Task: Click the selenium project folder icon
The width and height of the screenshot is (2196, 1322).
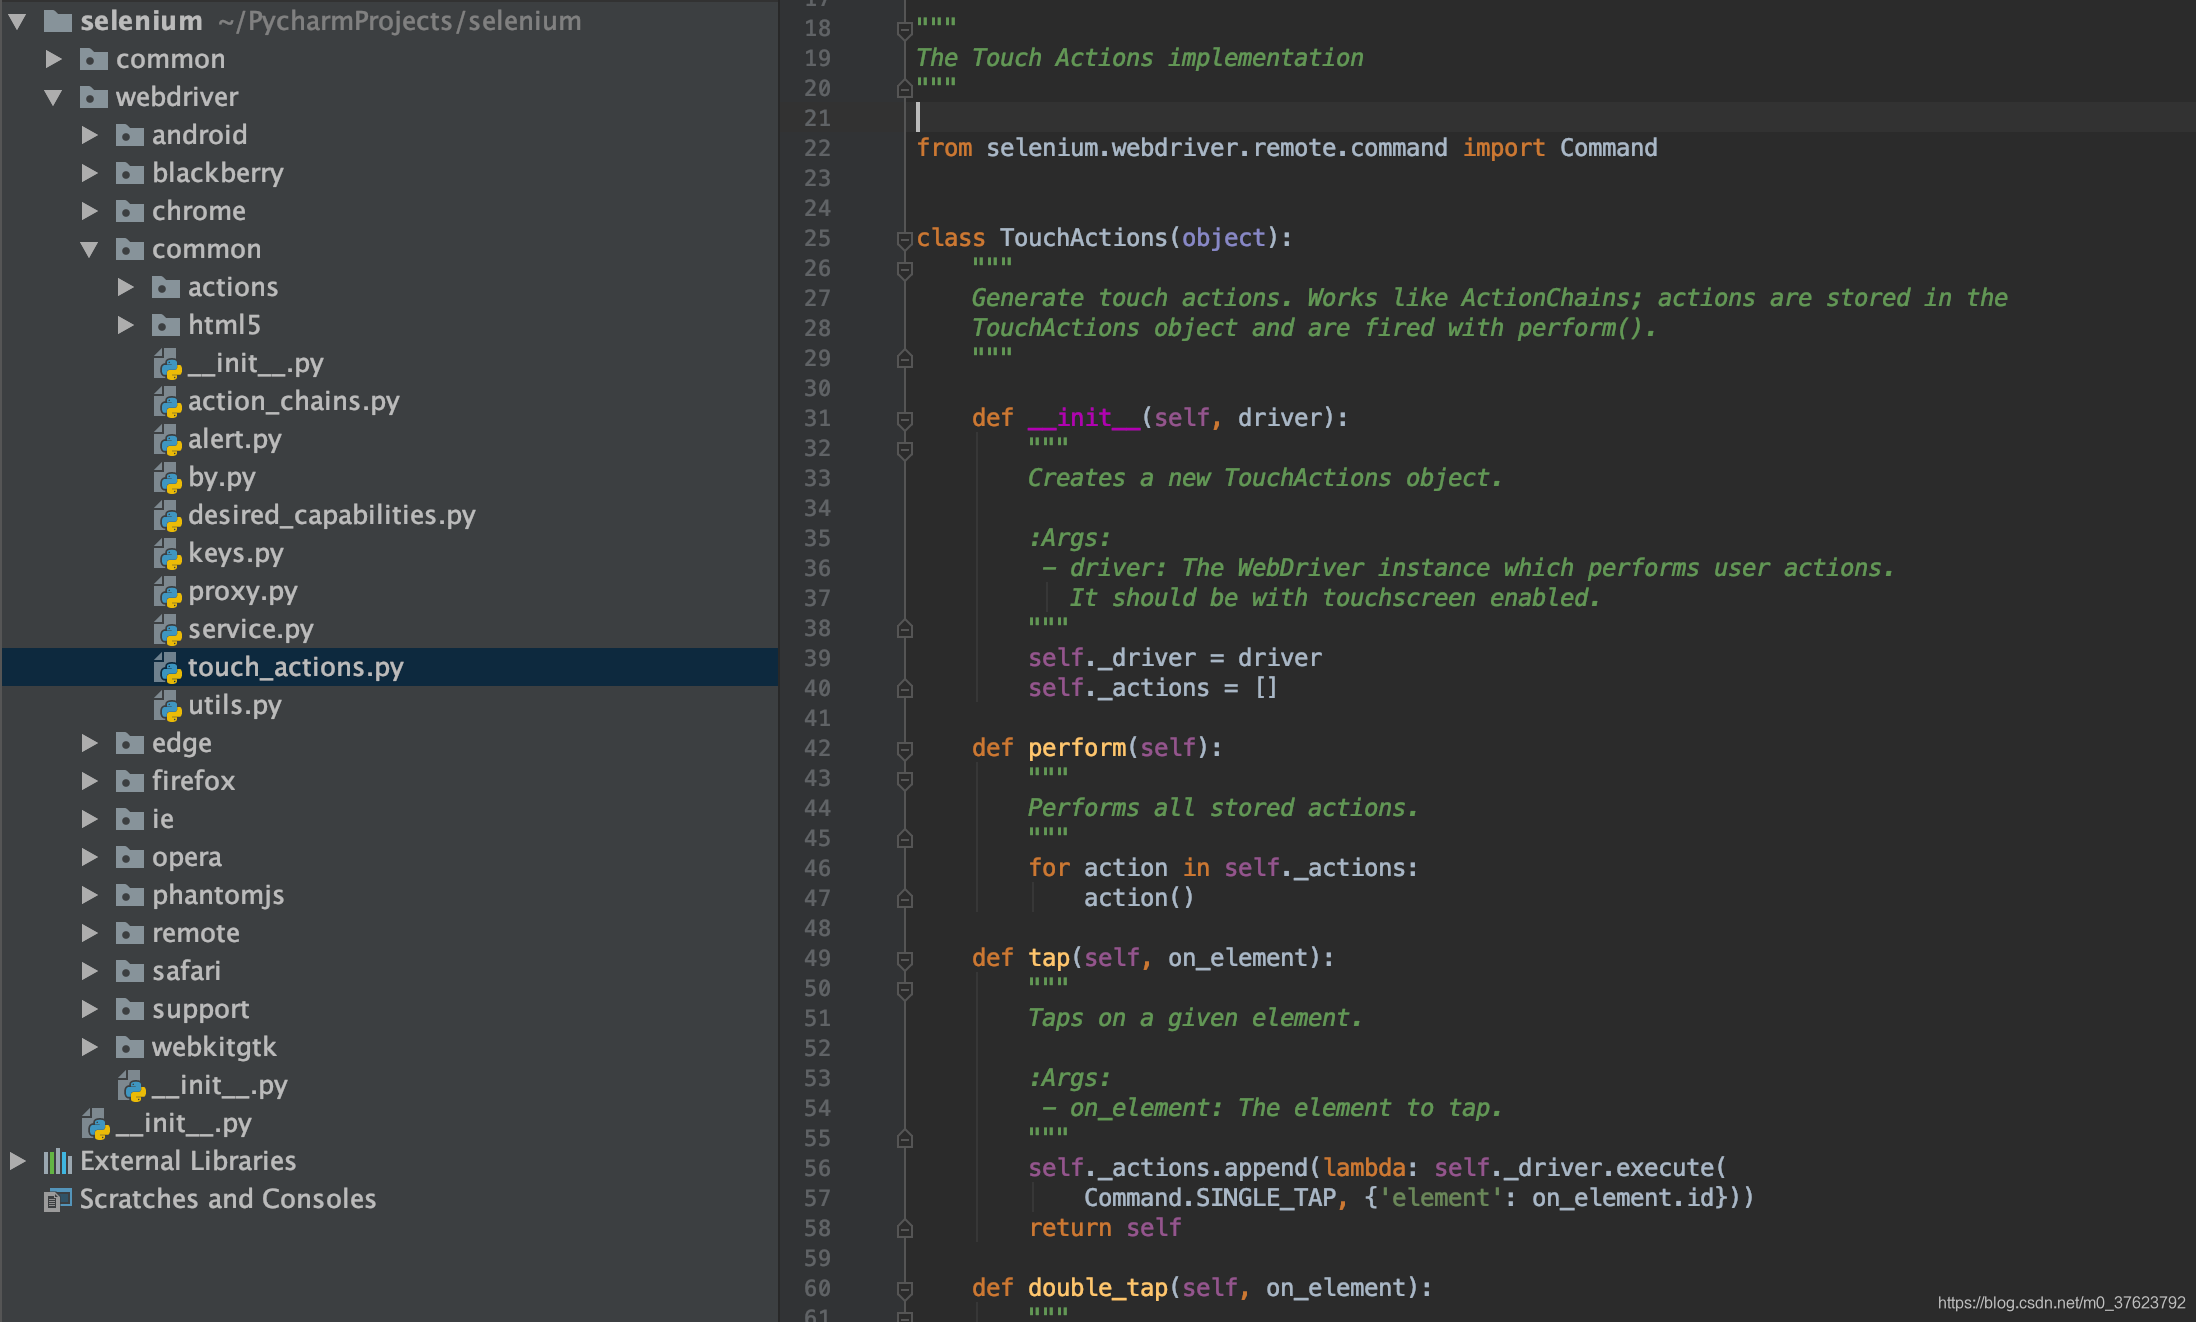Action: coord(58,21)
